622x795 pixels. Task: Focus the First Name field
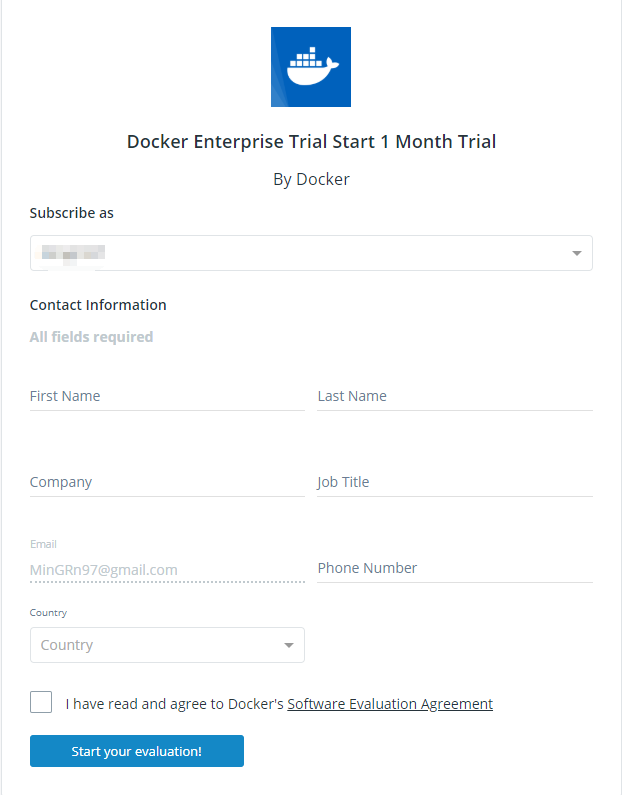coord(167,396)
